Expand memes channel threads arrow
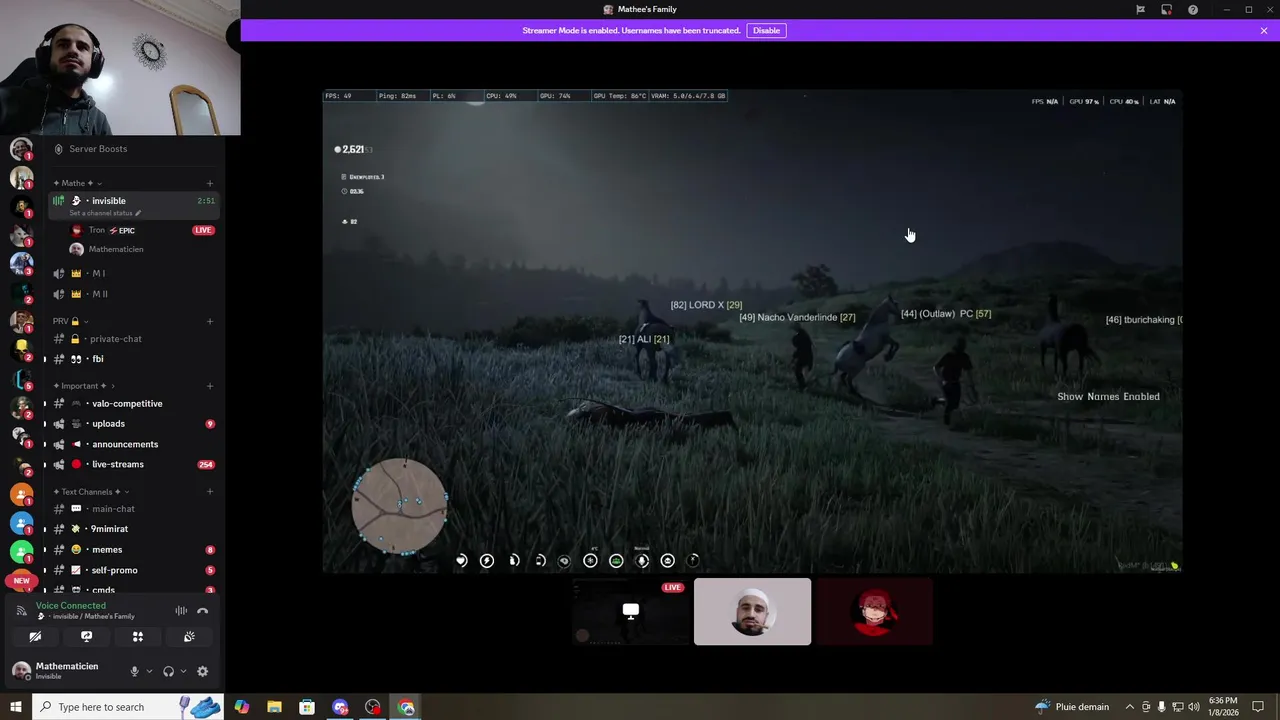The image size is (1280, 720). pos(44,550)
